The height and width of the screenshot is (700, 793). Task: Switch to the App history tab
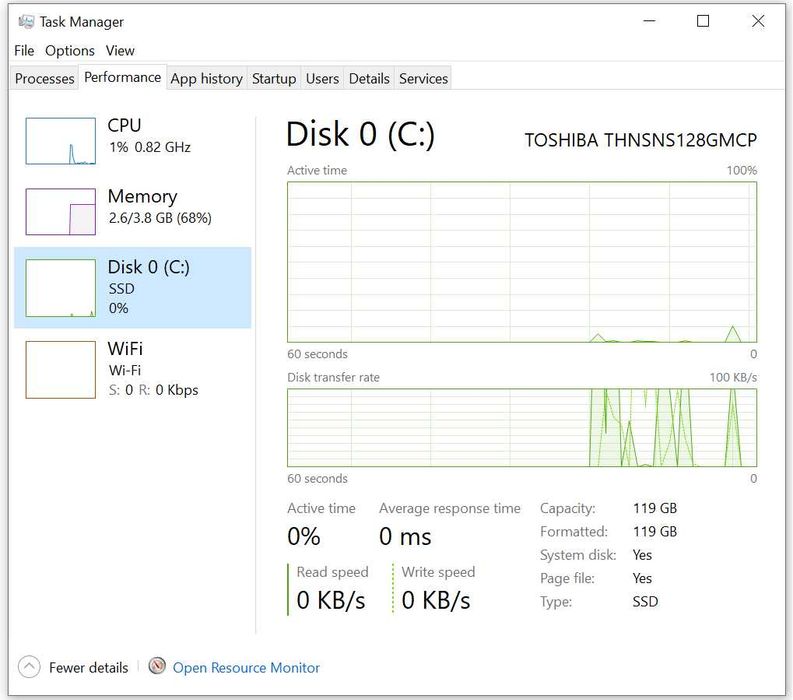click(206, 78)
